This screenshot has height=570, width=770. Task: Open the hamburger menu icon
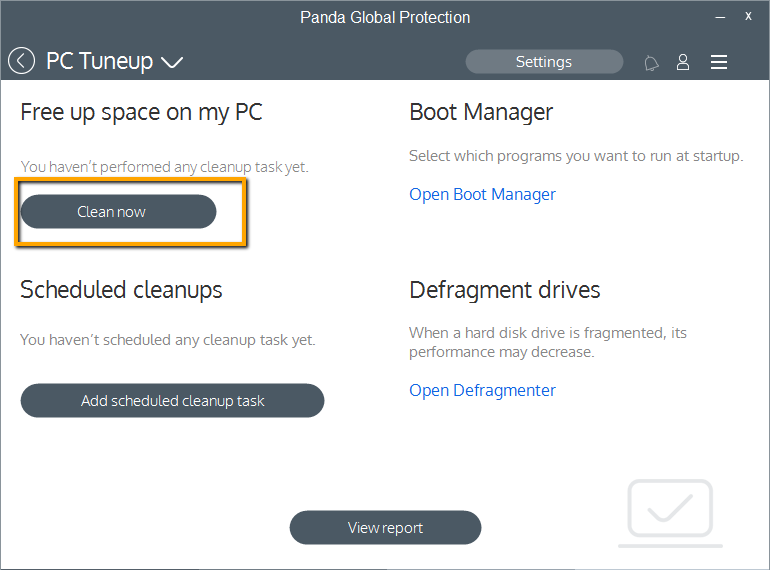(718, 62)
